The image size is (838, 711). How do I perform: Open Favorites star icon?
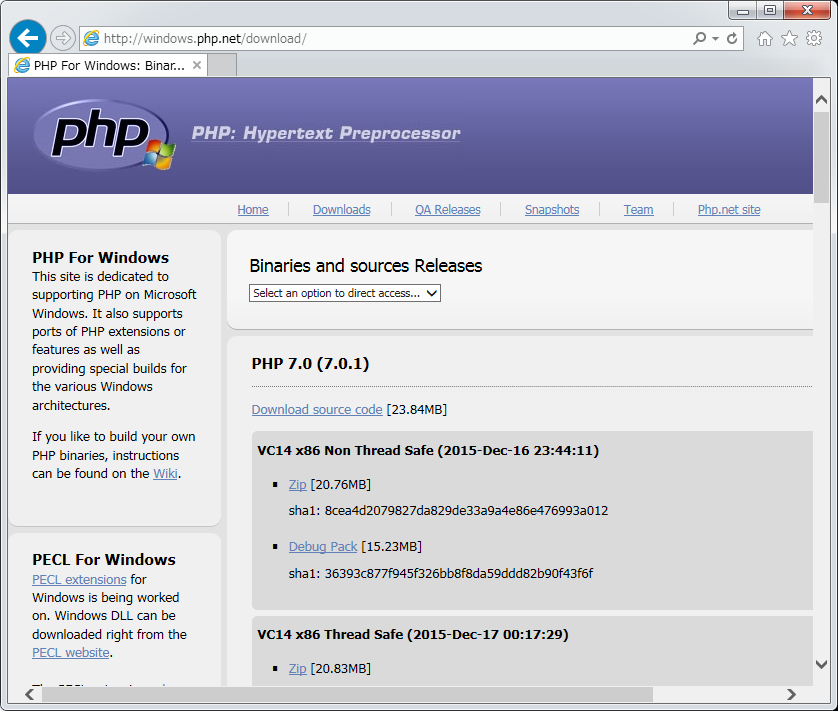coord(789,39)
